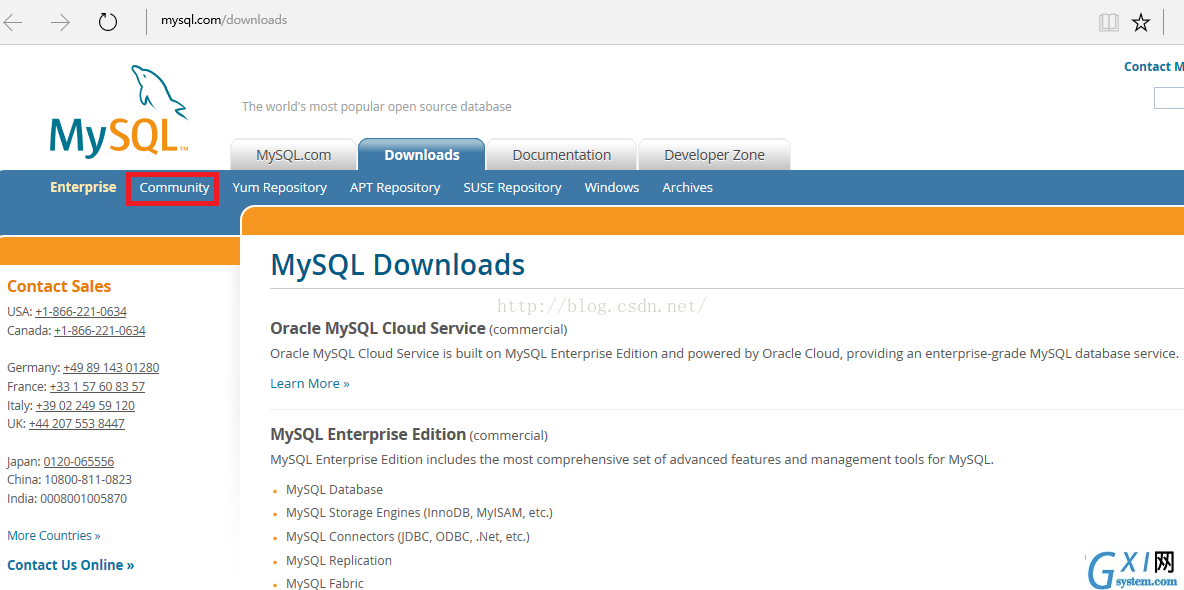Image resolution: width=1184 pixels, height=590 pixels.
Task: Click the tagline about popular open source database
Action: click(377, 107)
